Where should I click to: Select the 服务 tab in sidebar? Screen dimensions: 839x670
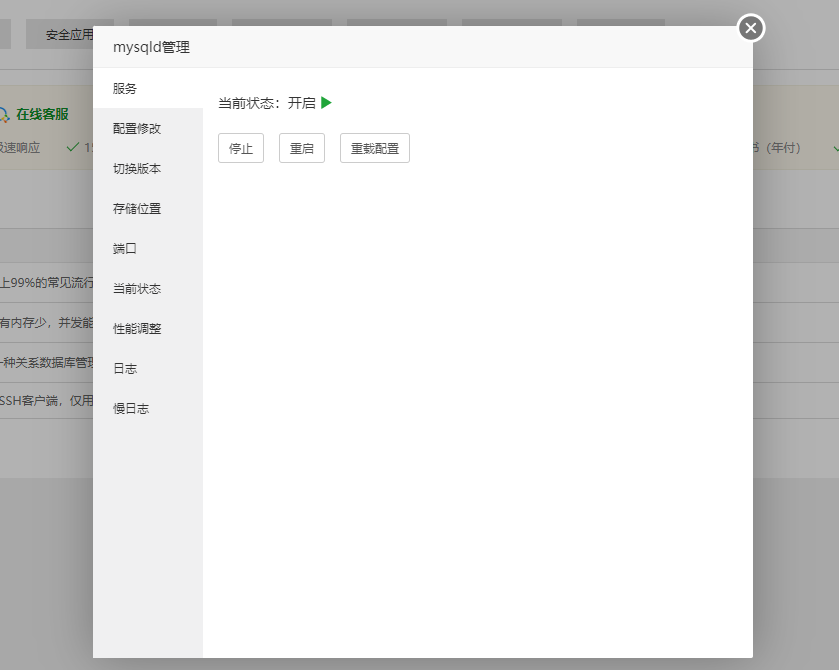[x=148, y=88]
